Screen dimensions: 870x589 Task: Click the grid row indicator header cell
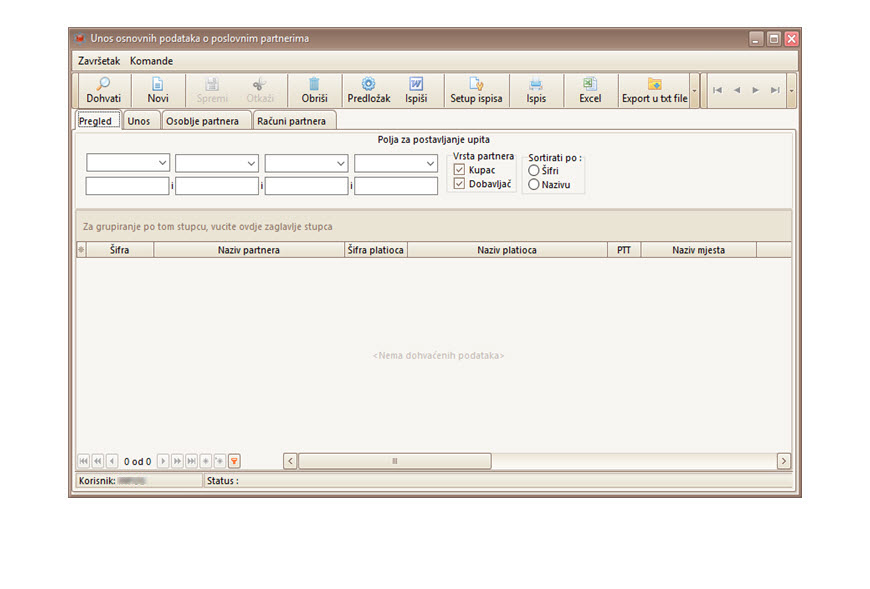(82, 250)
